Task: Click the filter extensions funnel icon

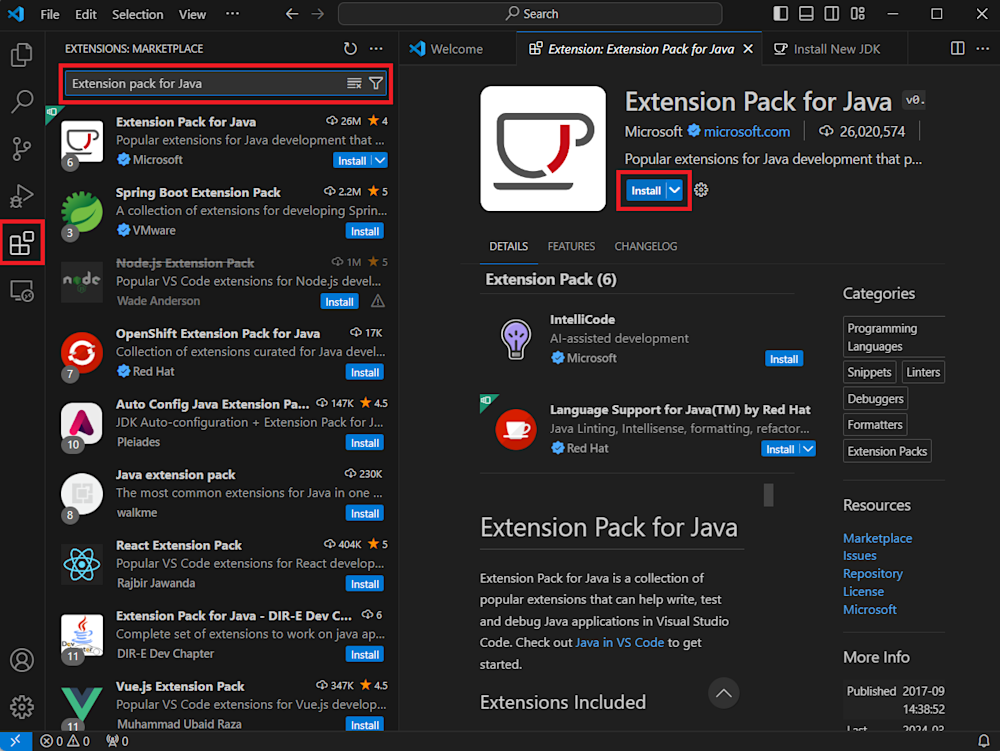Action: click(376, 83)
